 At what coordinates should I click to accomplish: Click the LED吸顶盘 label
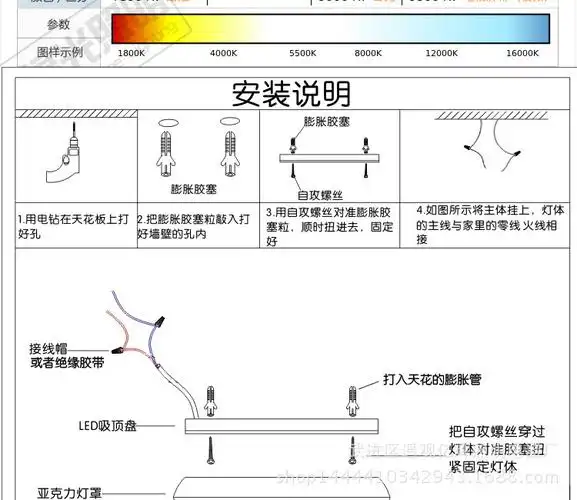pyautogui.click(x=107, y=426)
